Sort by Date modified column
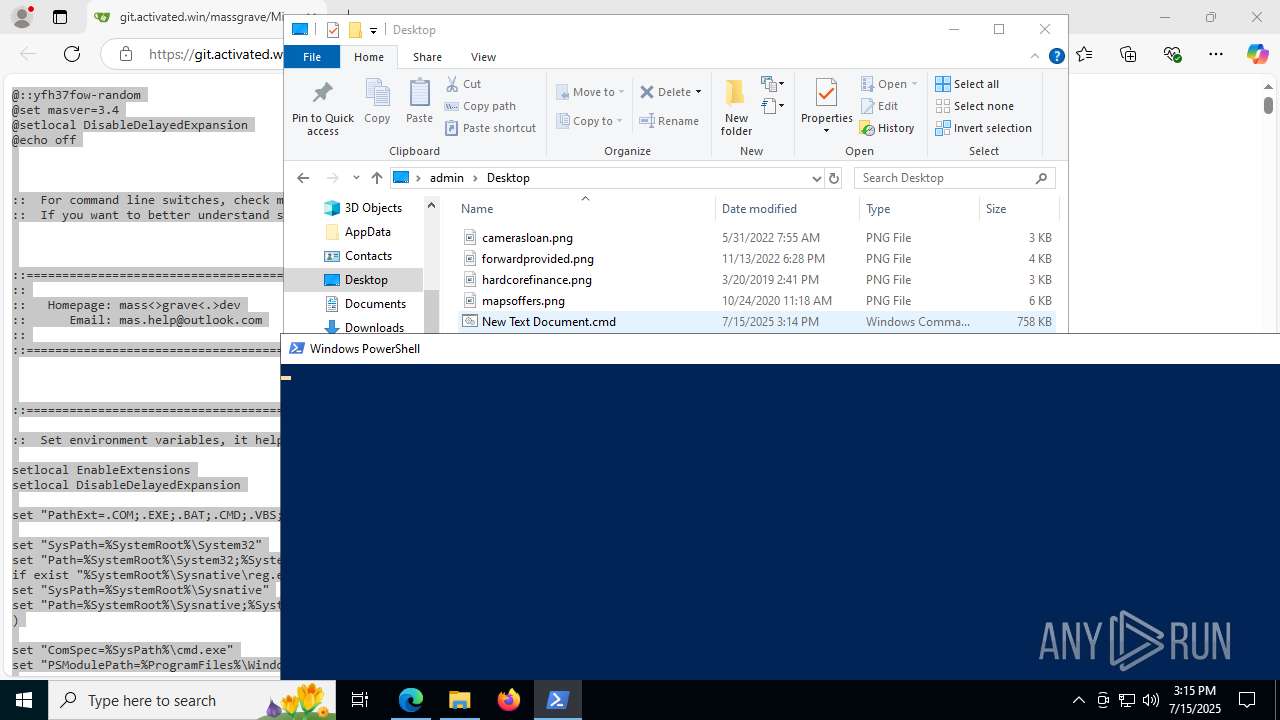Screen dimensions: 1280x720 tap(787, 209)
